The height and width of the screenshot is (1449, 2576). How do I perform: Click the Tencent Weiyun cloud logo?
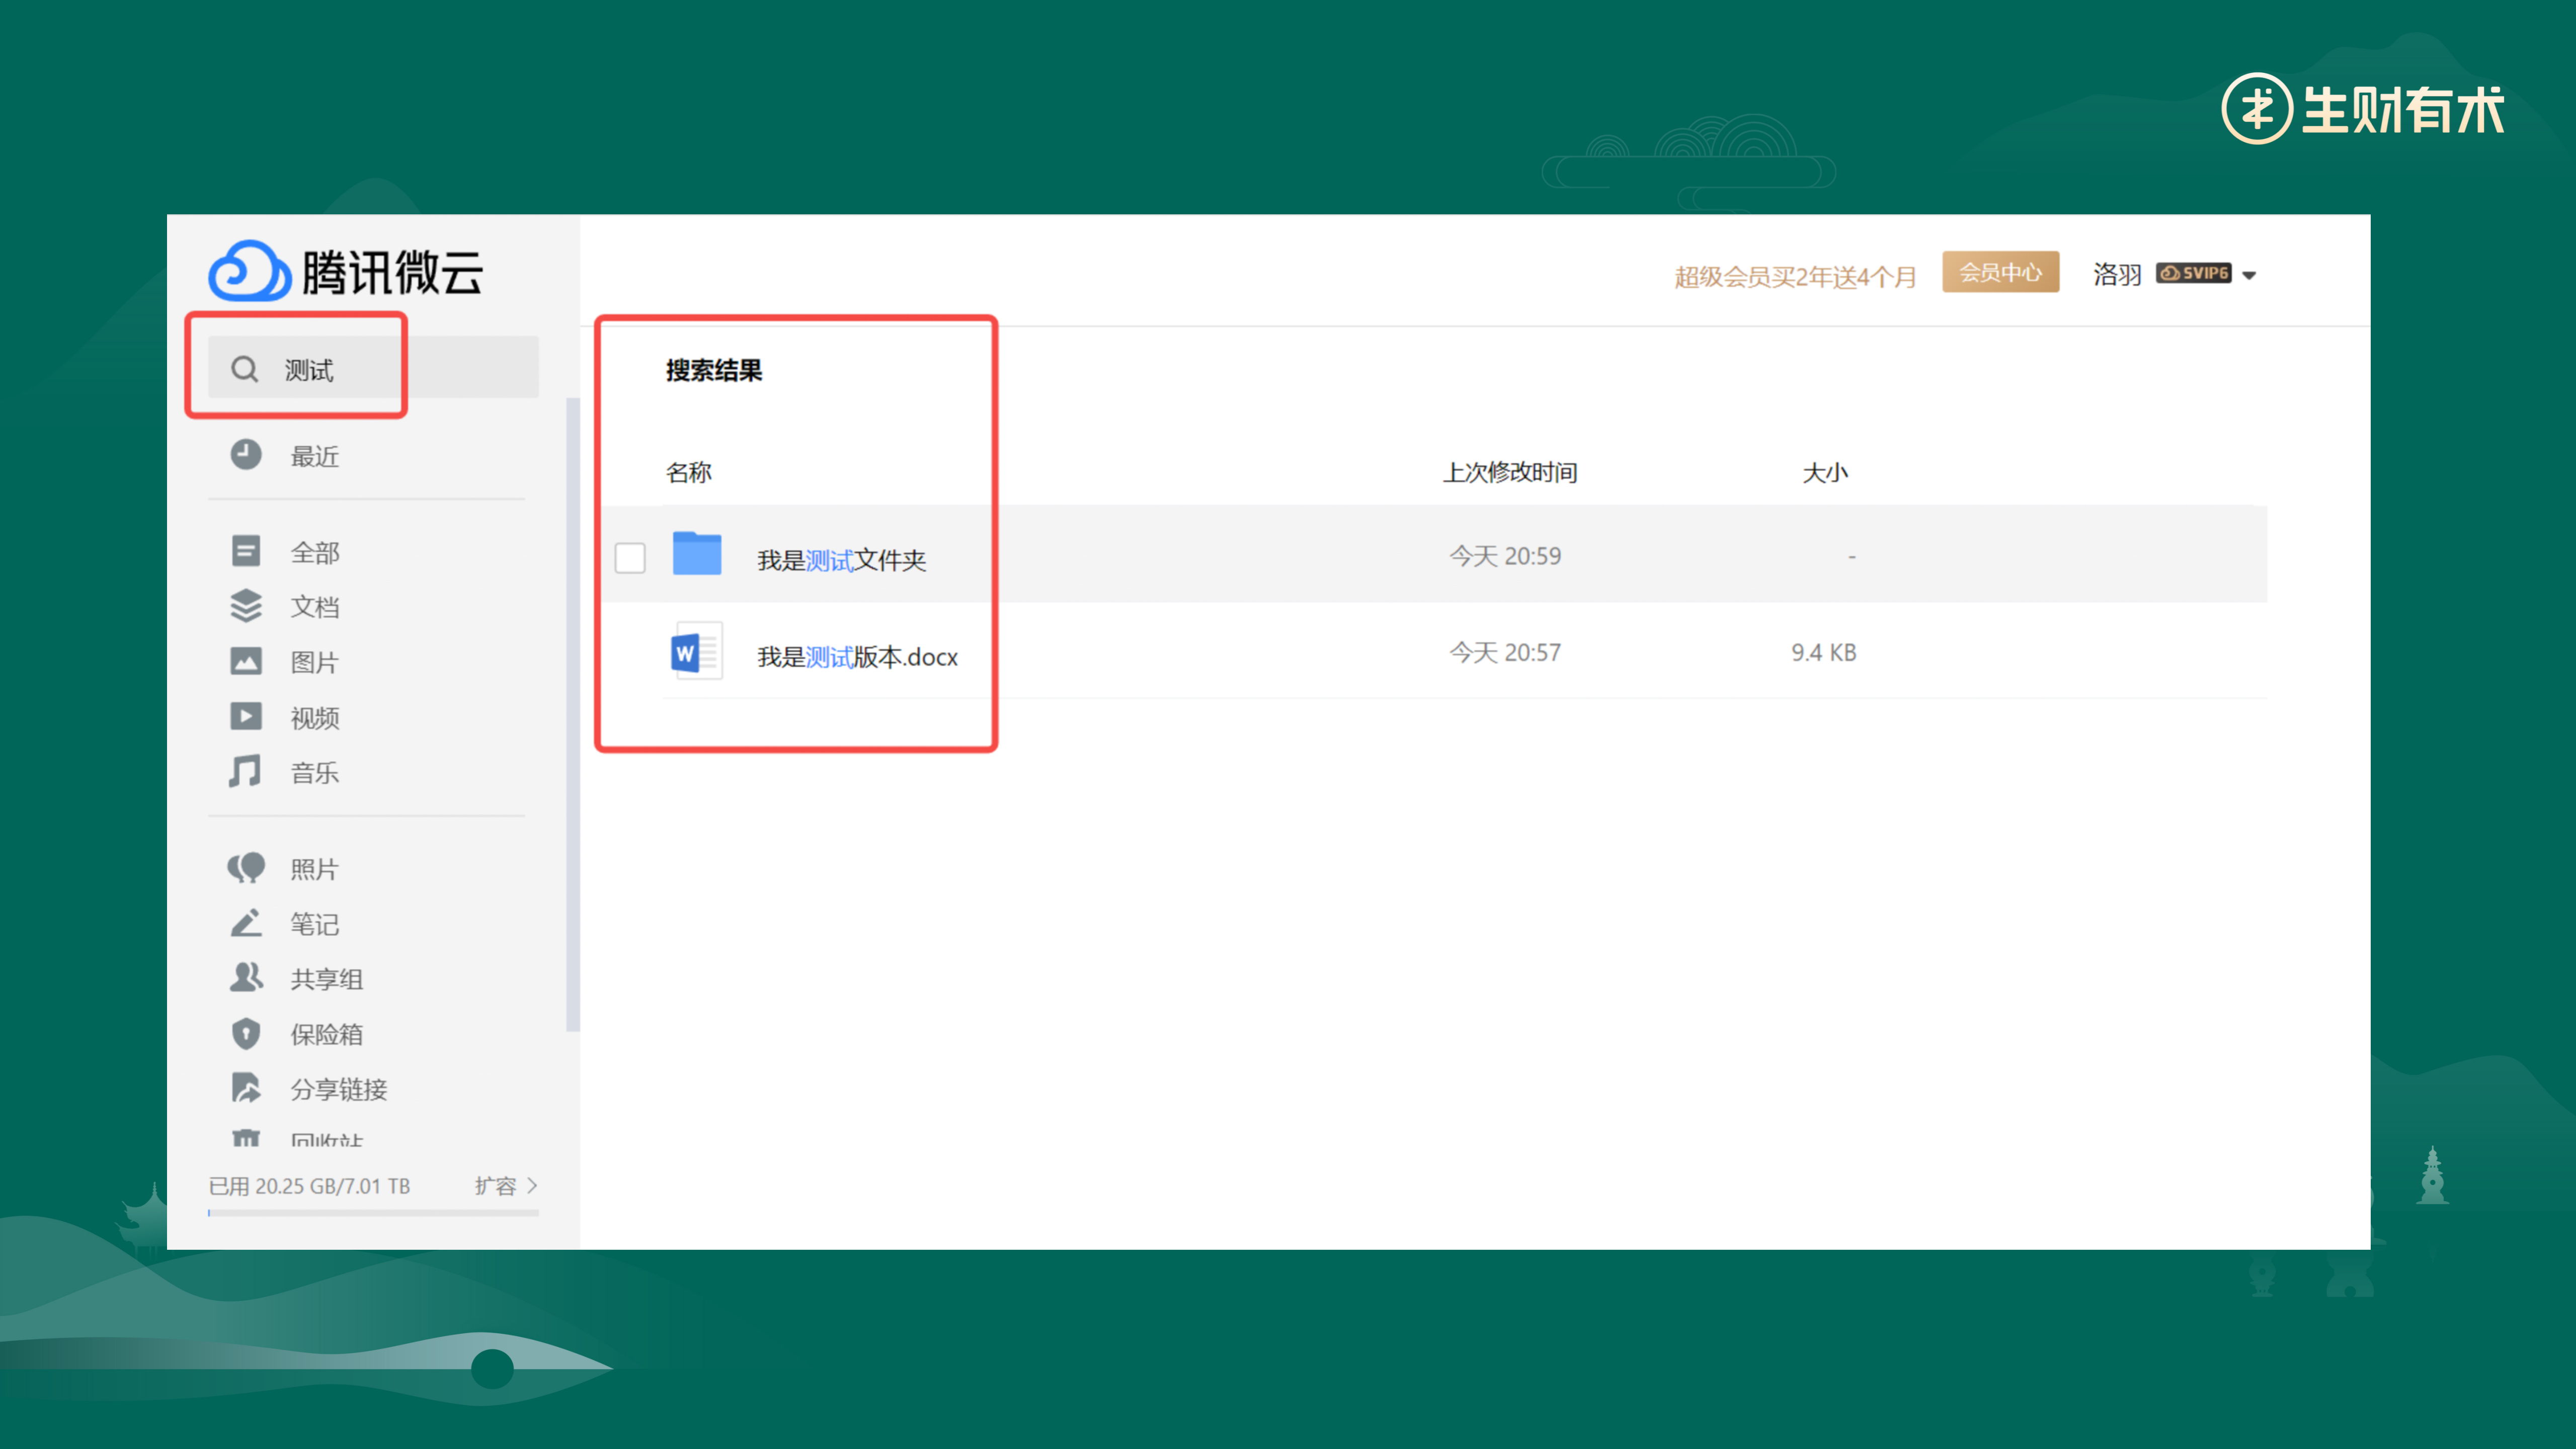(x=249, y=271)
